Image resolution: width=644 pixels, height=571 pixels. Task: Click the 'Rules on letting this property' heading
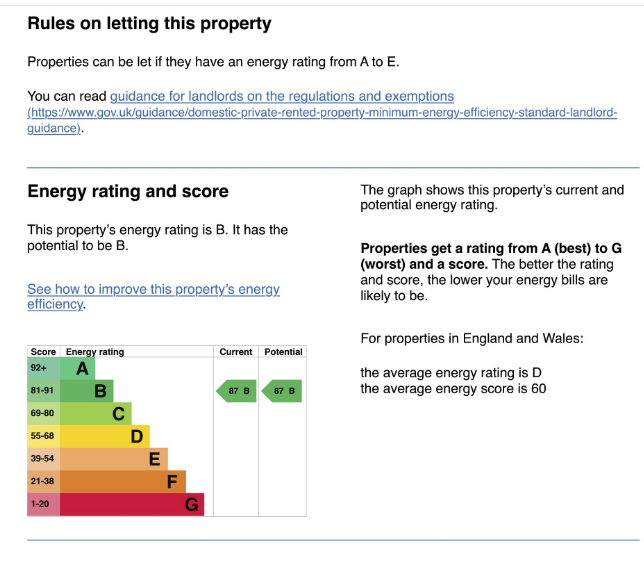[x=149, y=23]
